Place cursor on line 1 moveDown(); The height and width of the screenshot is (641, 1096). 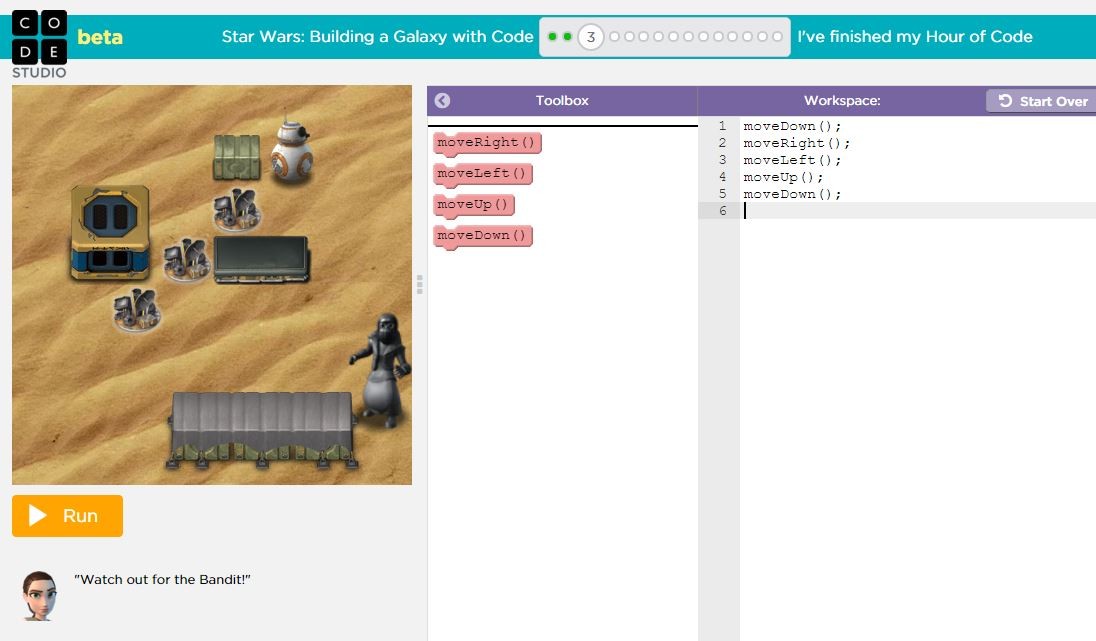(792, 126)
